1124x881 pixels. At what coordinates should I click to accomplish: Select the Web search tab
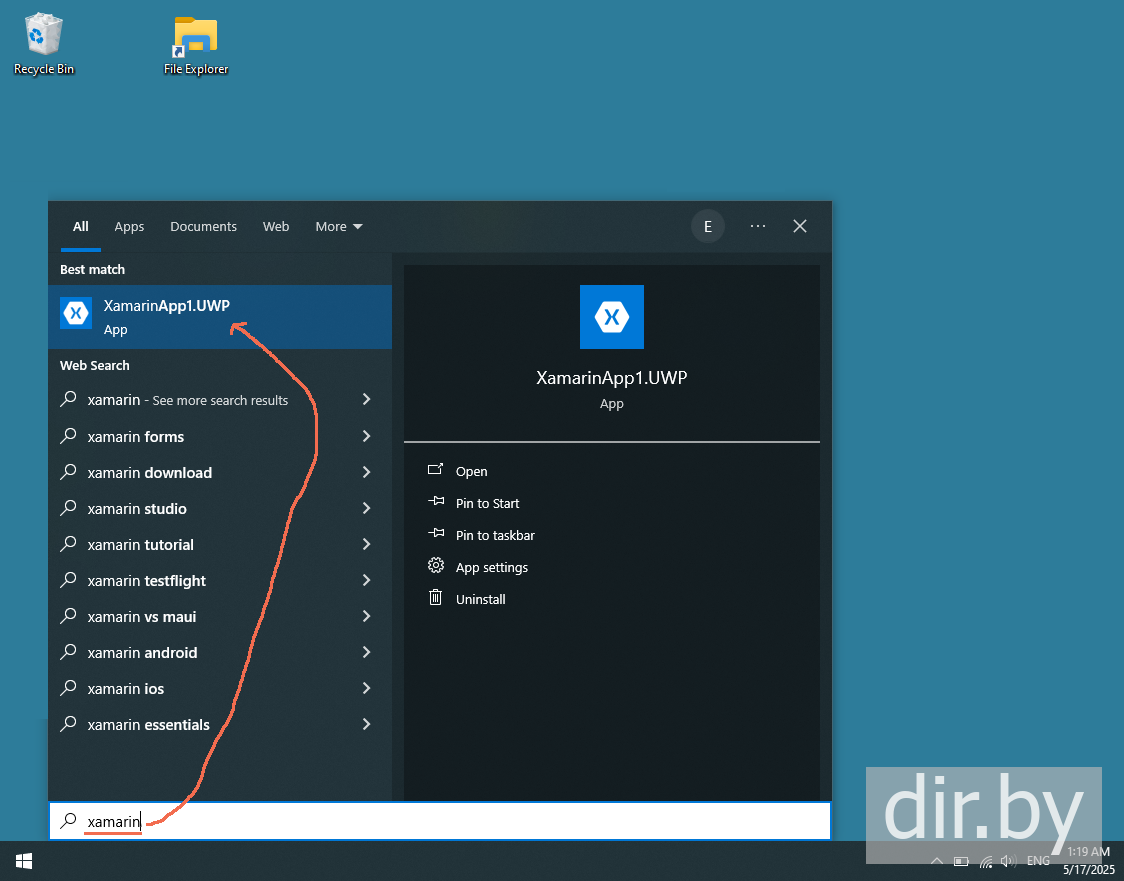click(276, 227)
